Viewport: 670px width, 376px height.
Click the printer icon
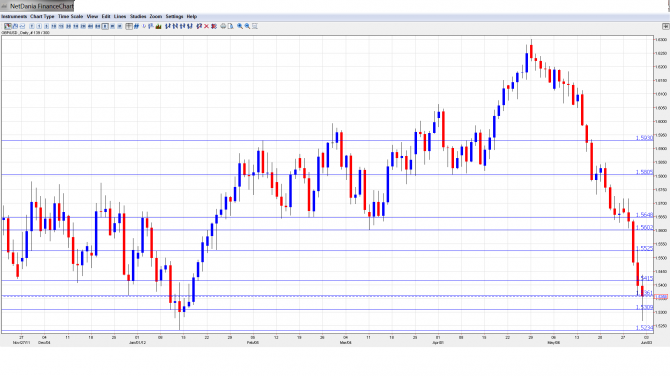(x=223, y=26)
